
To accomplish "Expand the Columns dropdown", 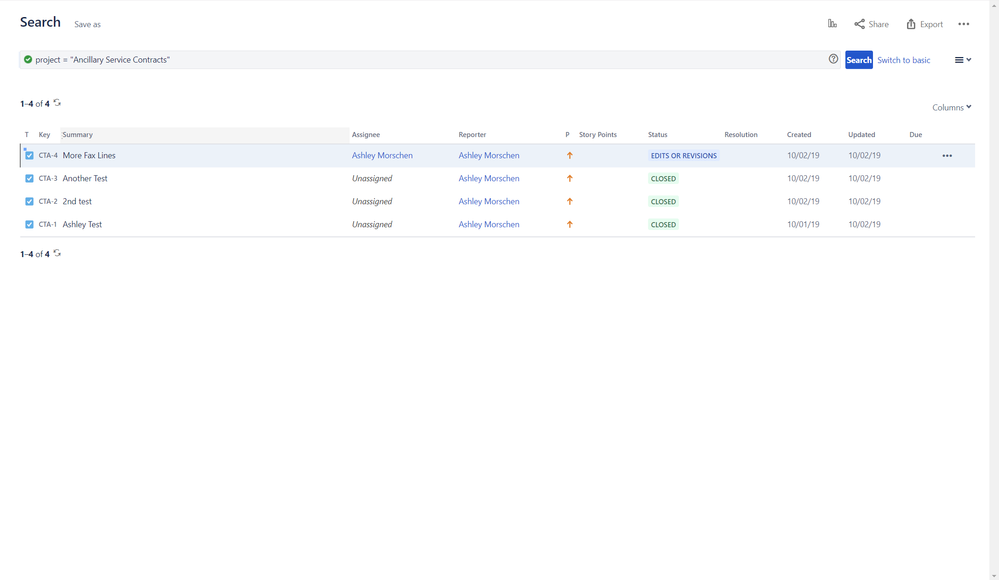I will coord(951,107).
